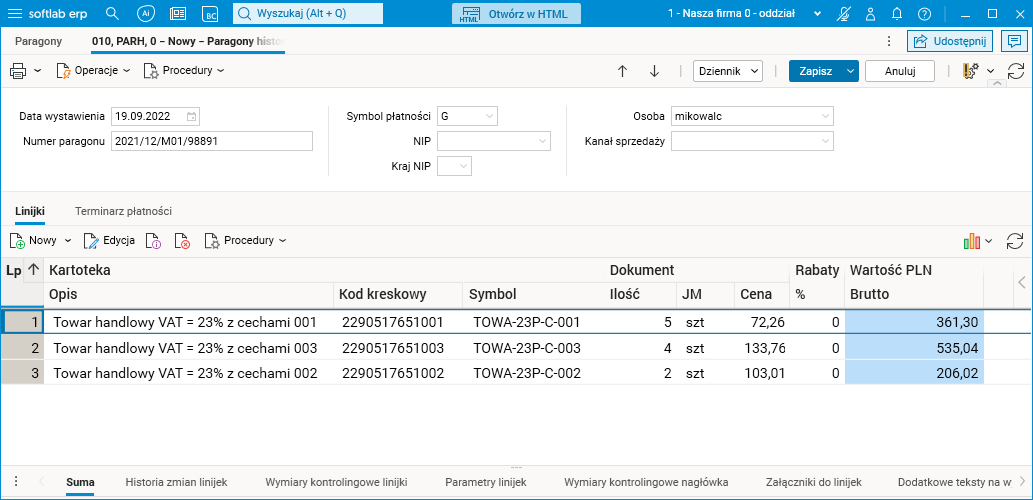Viewport: 1033px width, 500px height.
Task: Open the chat comments icon
Action: click(1013, 41)
